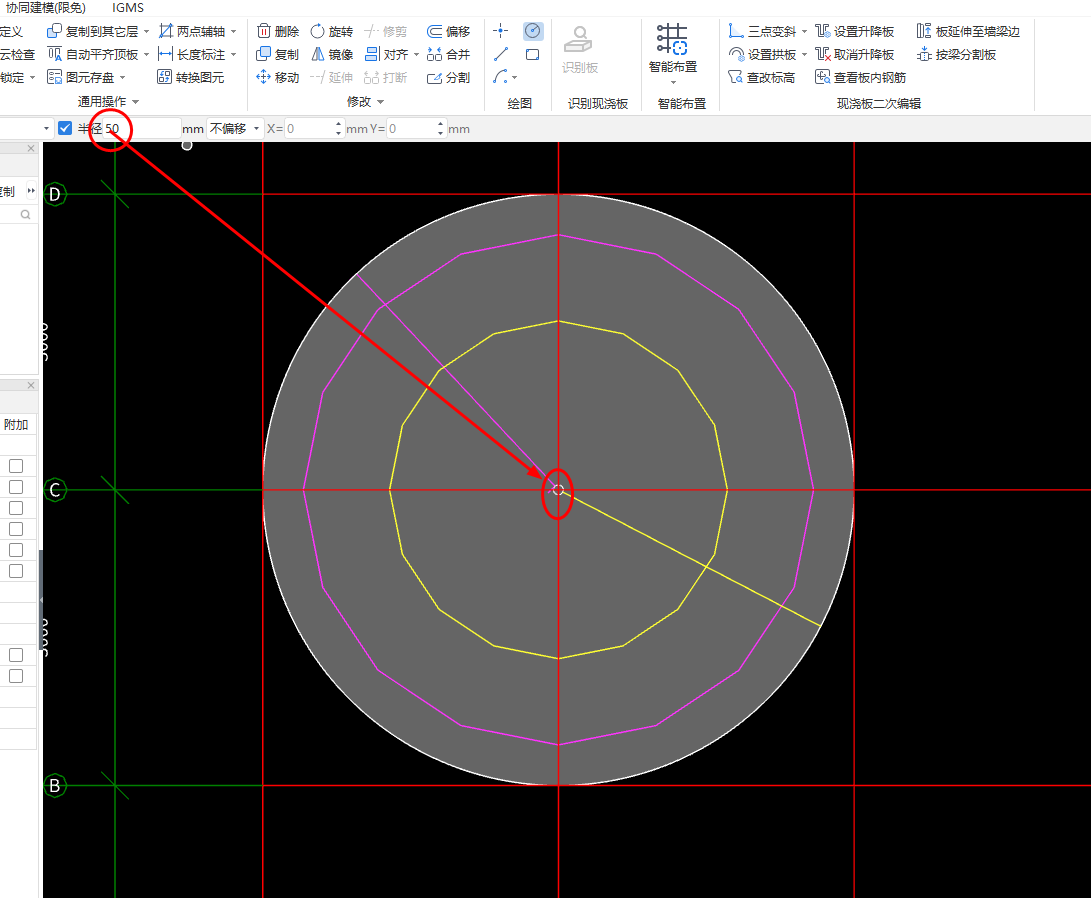The image size is (1091, 898).
Task: Close the lower left panel
Action: pyautogui.click(x=31, y=385)
